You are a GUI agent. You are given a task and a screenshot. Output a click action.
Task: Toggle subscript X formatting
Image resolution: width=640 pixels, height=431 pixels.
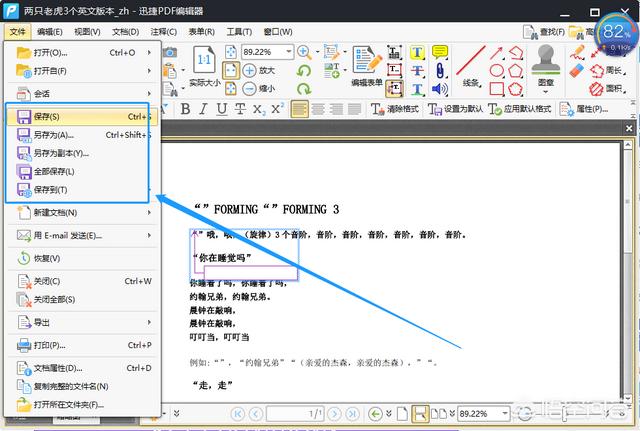259,109
